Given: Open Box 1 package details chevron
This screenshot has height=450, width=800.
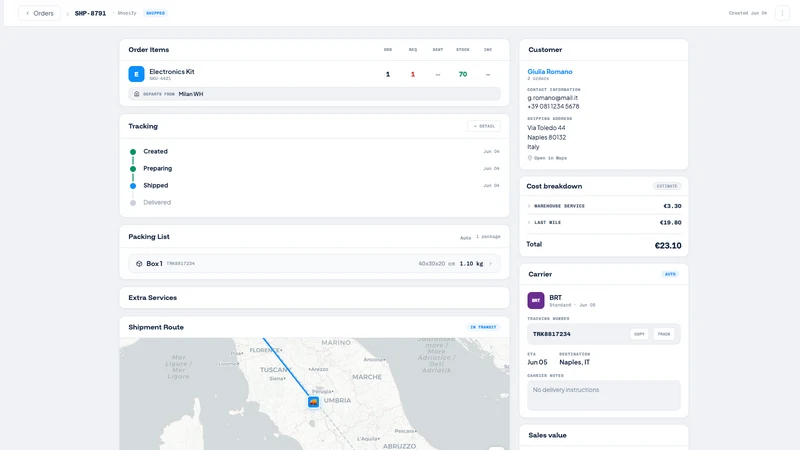Looking at the screenshot, I should [491, 264].
